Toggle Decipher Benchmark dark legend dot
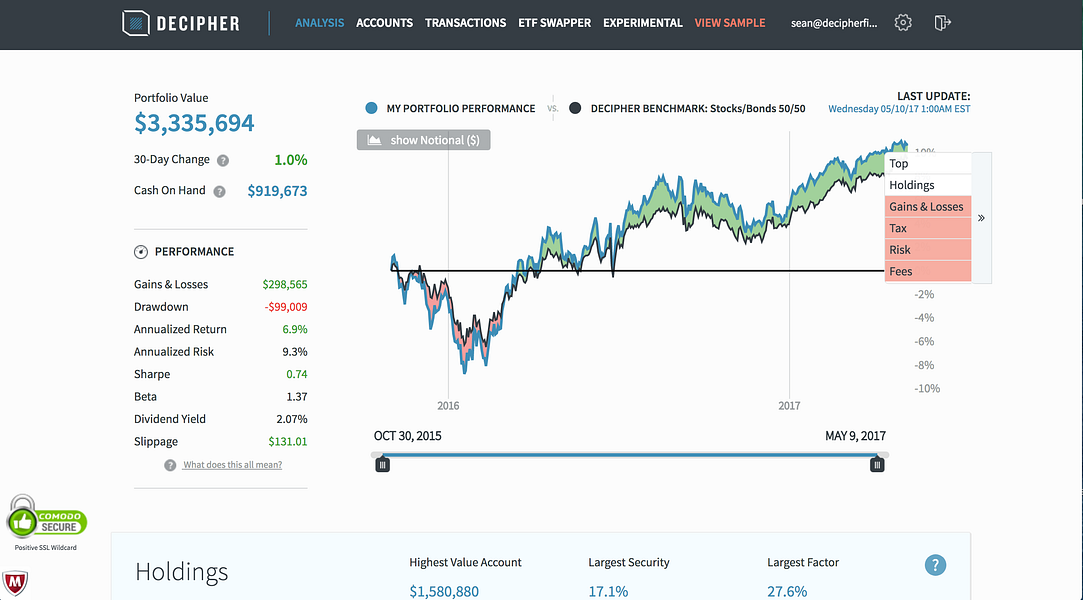Image resolution: width=1083 pixels, height=600 pixels. click(575, 108)
